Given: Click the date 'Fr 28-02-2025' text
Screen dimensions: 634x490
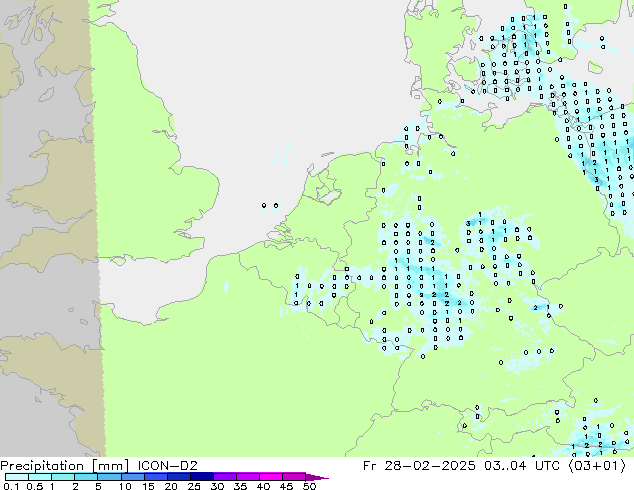Looking at the screenshot, I should coord(419,465).
